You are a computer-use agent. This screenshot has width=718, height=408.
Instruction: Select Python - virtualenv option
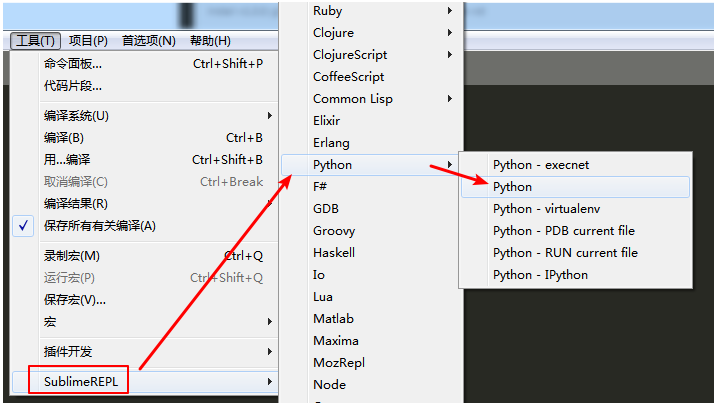pyautogui.click(x=544, y=209)
